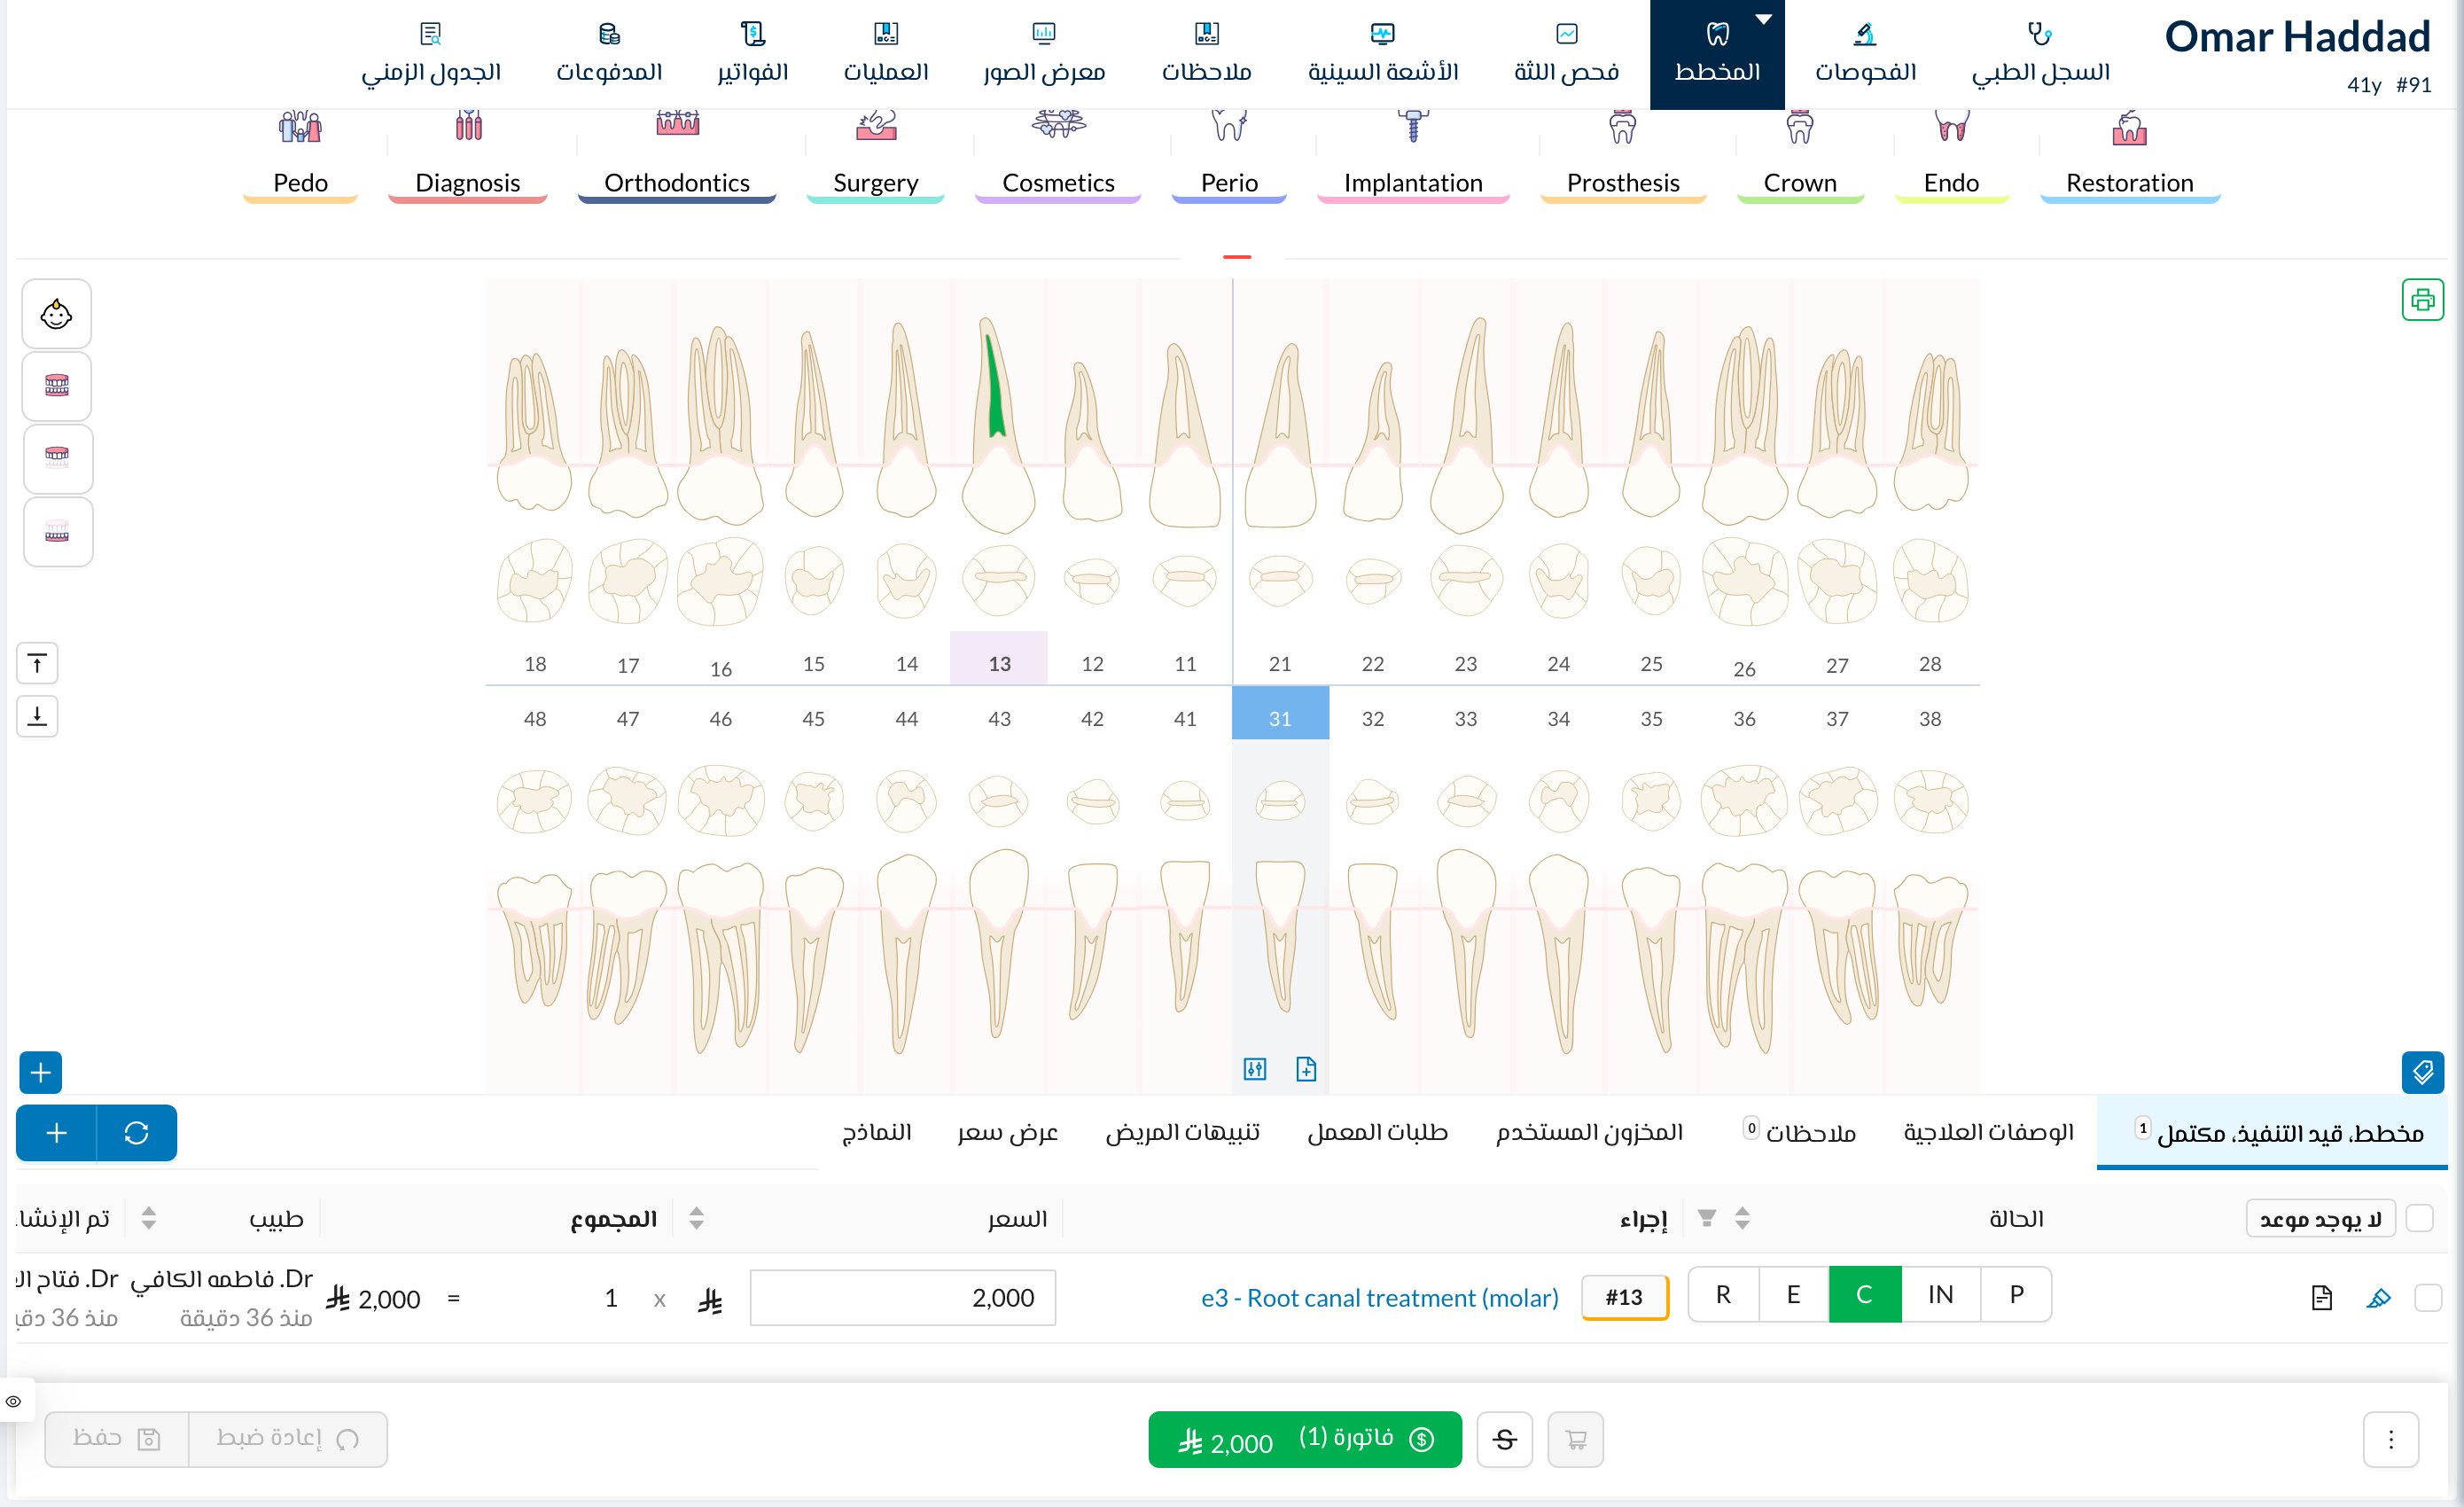
Task: Click the eraser icon in procedure row
Action: (2378, 1298)
